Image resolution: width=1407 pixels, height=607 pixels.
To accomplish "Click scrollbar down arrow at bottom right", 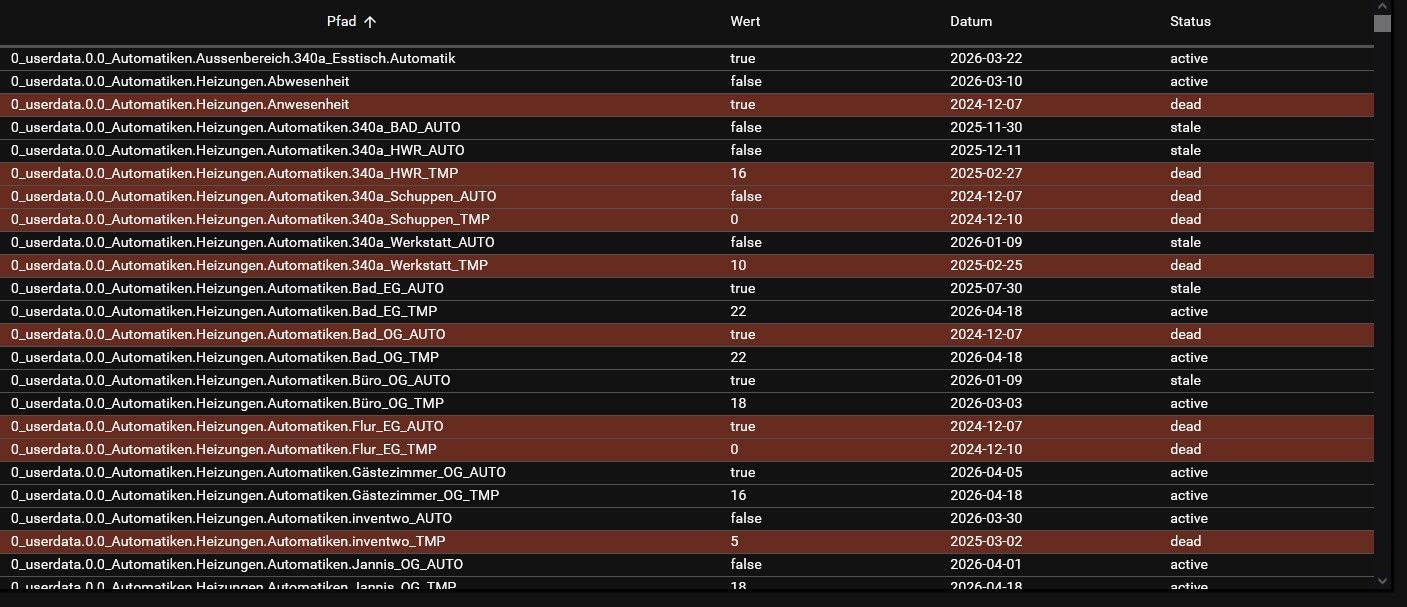I will point(1382,580).
